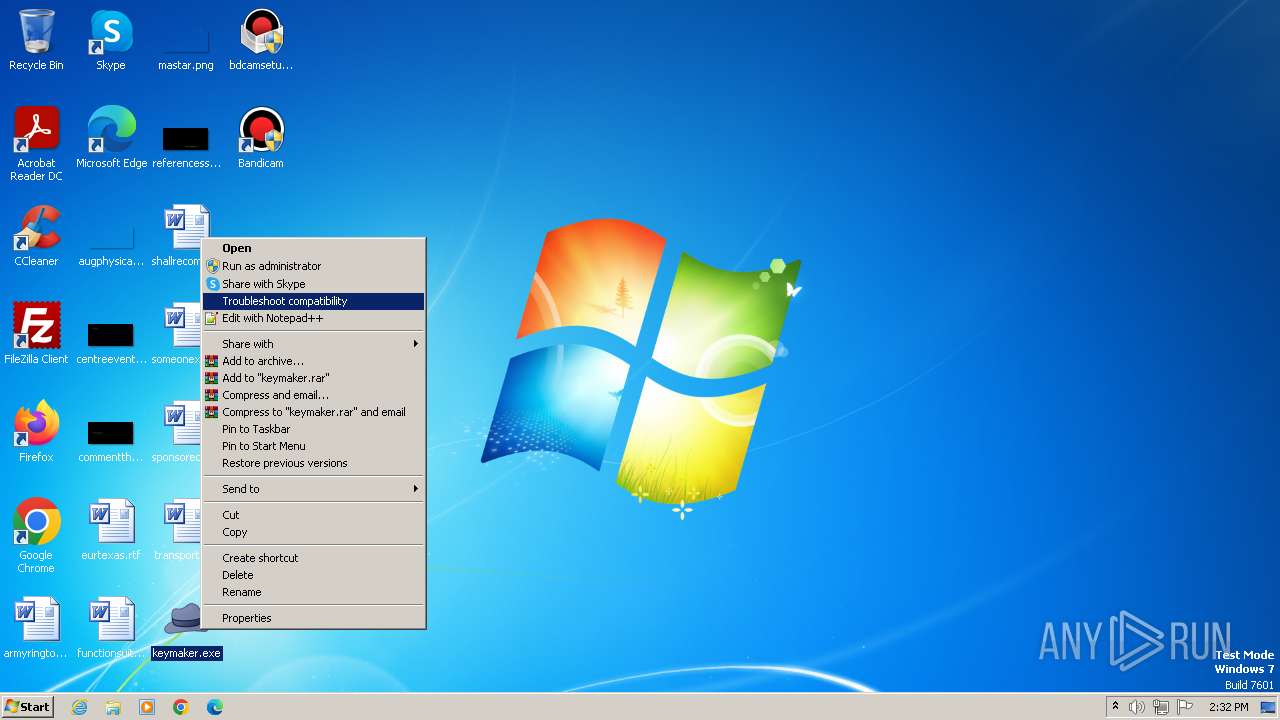The height and width of the screenshot is (720, 1280).
Task: Open the Recycle Bin icon
Action: tap(36, 40)
